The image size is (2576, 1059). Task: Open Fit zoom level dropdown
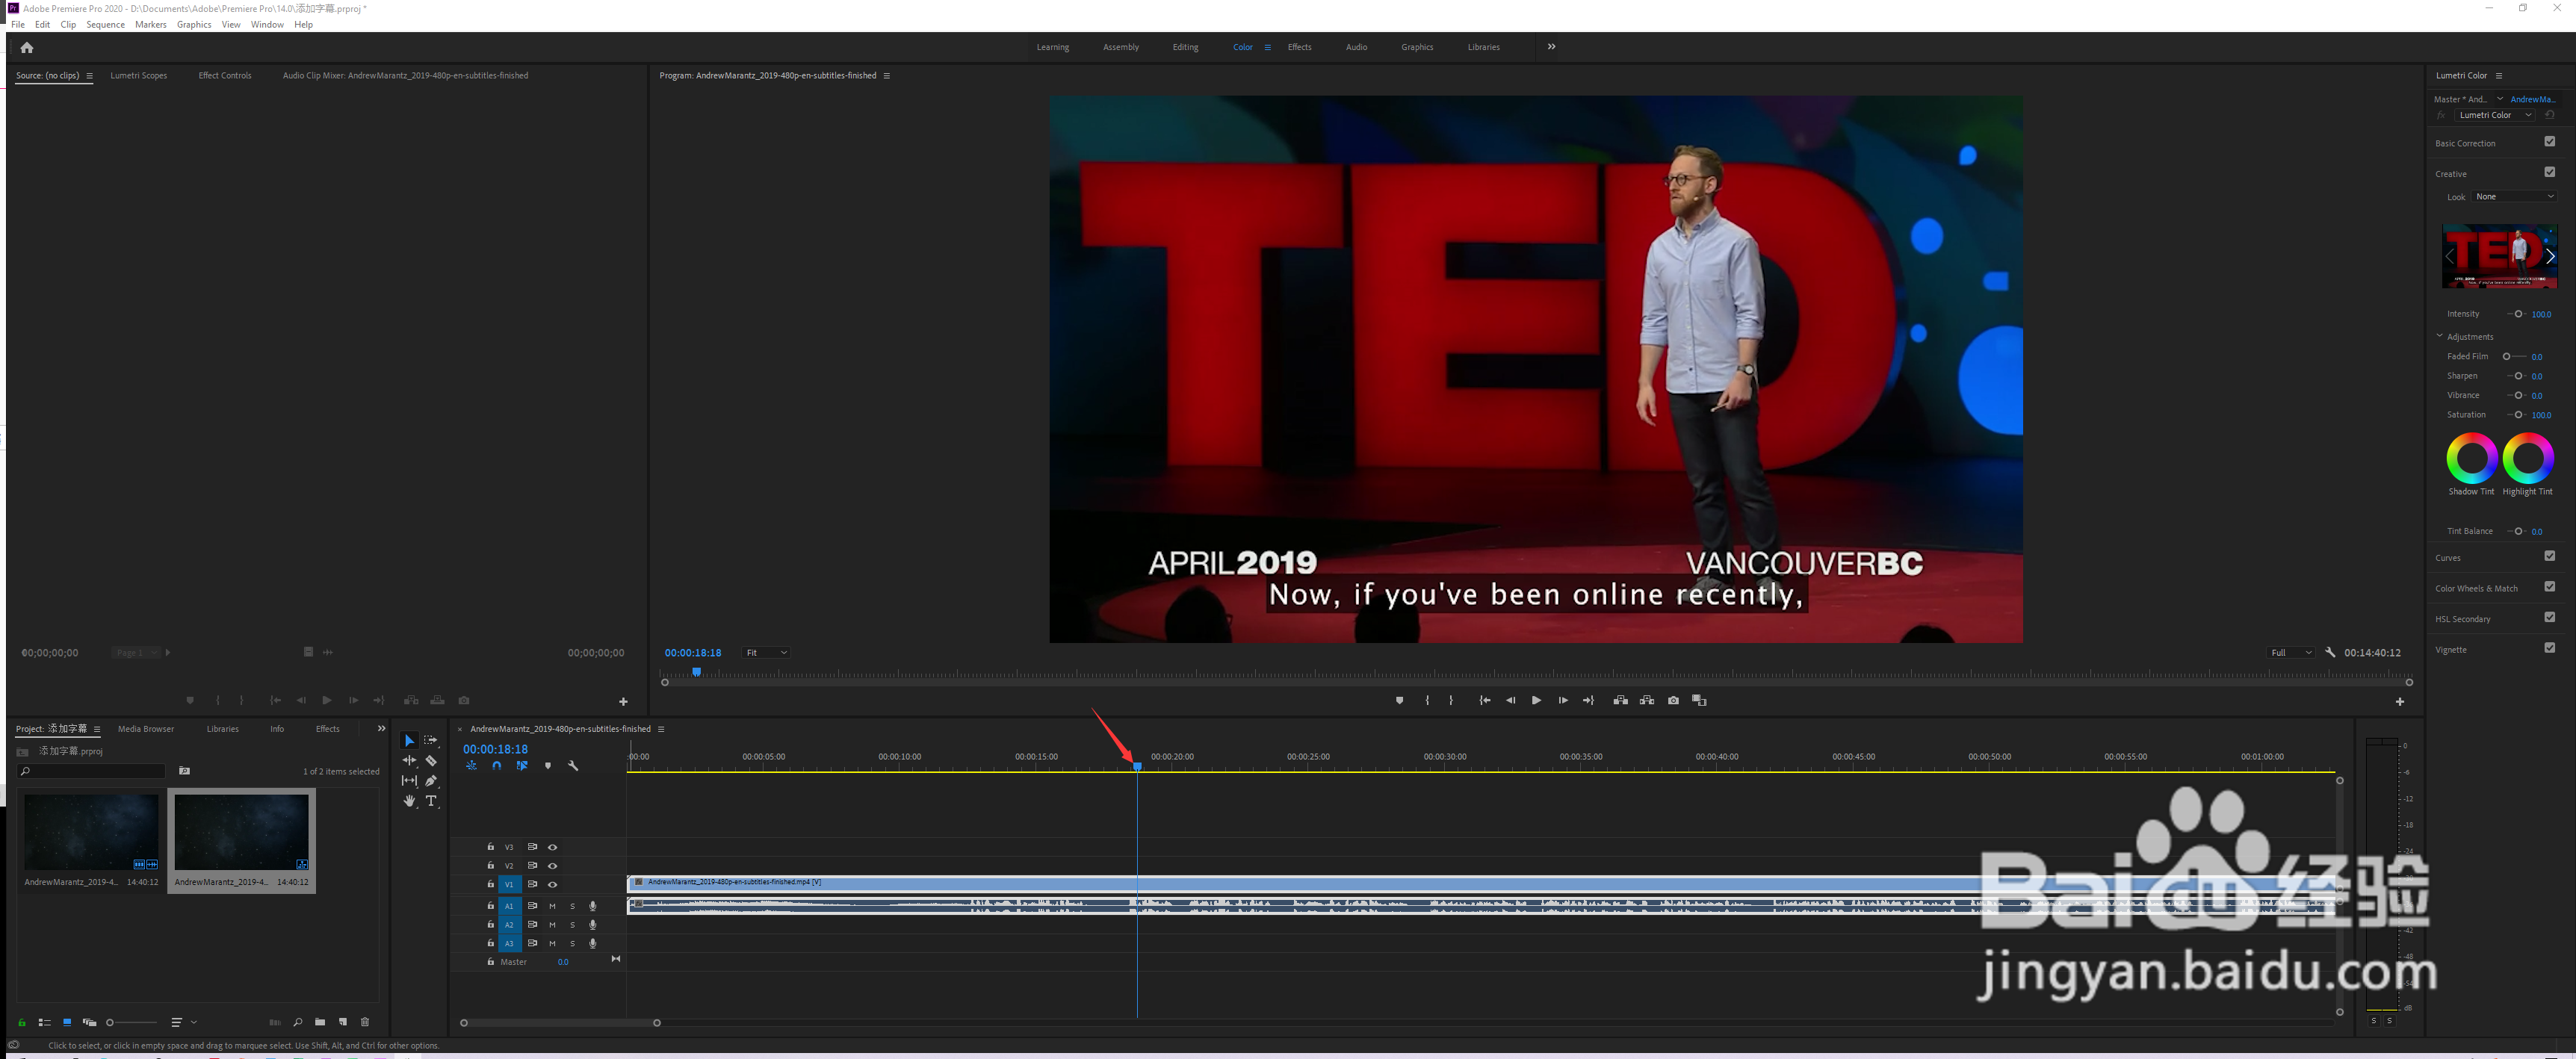(x=766, y=653)
